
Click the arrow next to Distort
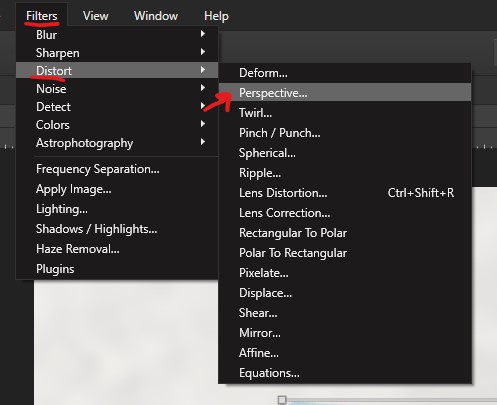pyautogui.click(x=203, y=70)
